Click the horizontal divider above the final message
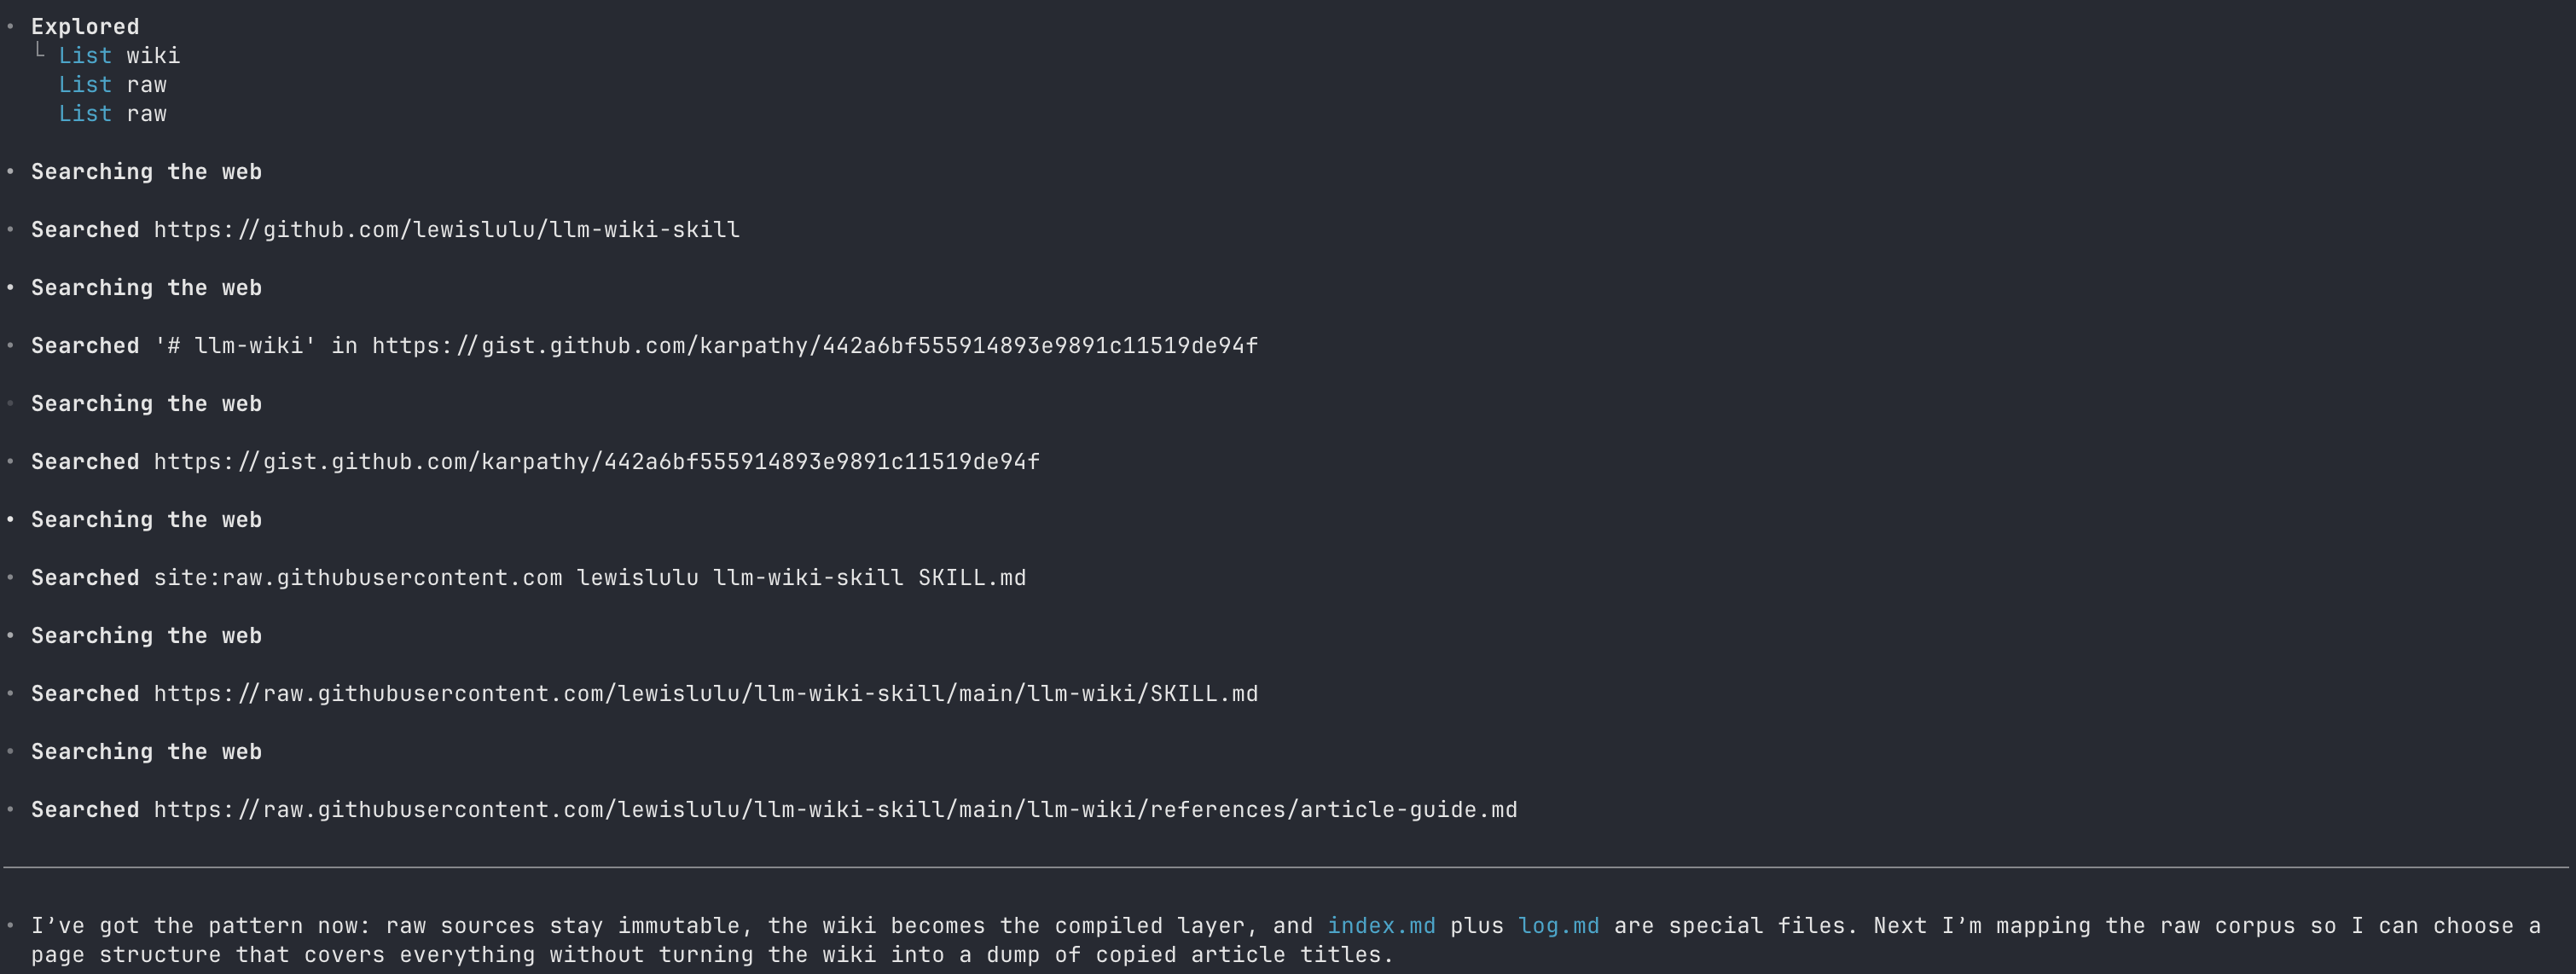This screenshot has height=974, width=2576. click(1288, 867)
